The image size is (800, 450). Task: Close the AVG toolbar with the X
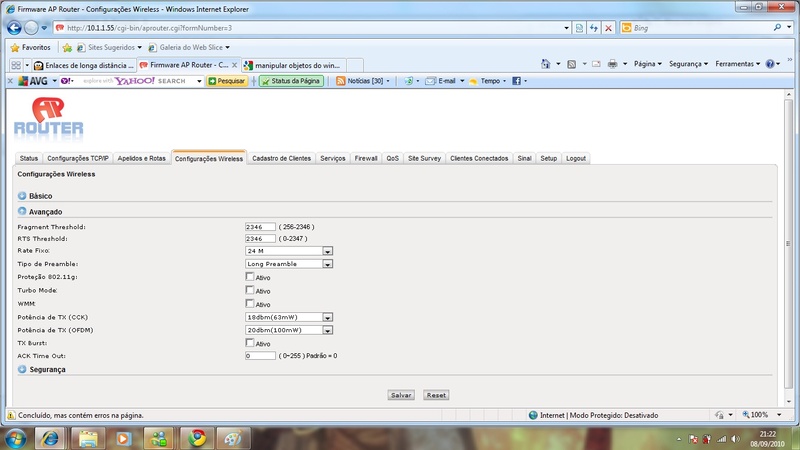point(10,81)
